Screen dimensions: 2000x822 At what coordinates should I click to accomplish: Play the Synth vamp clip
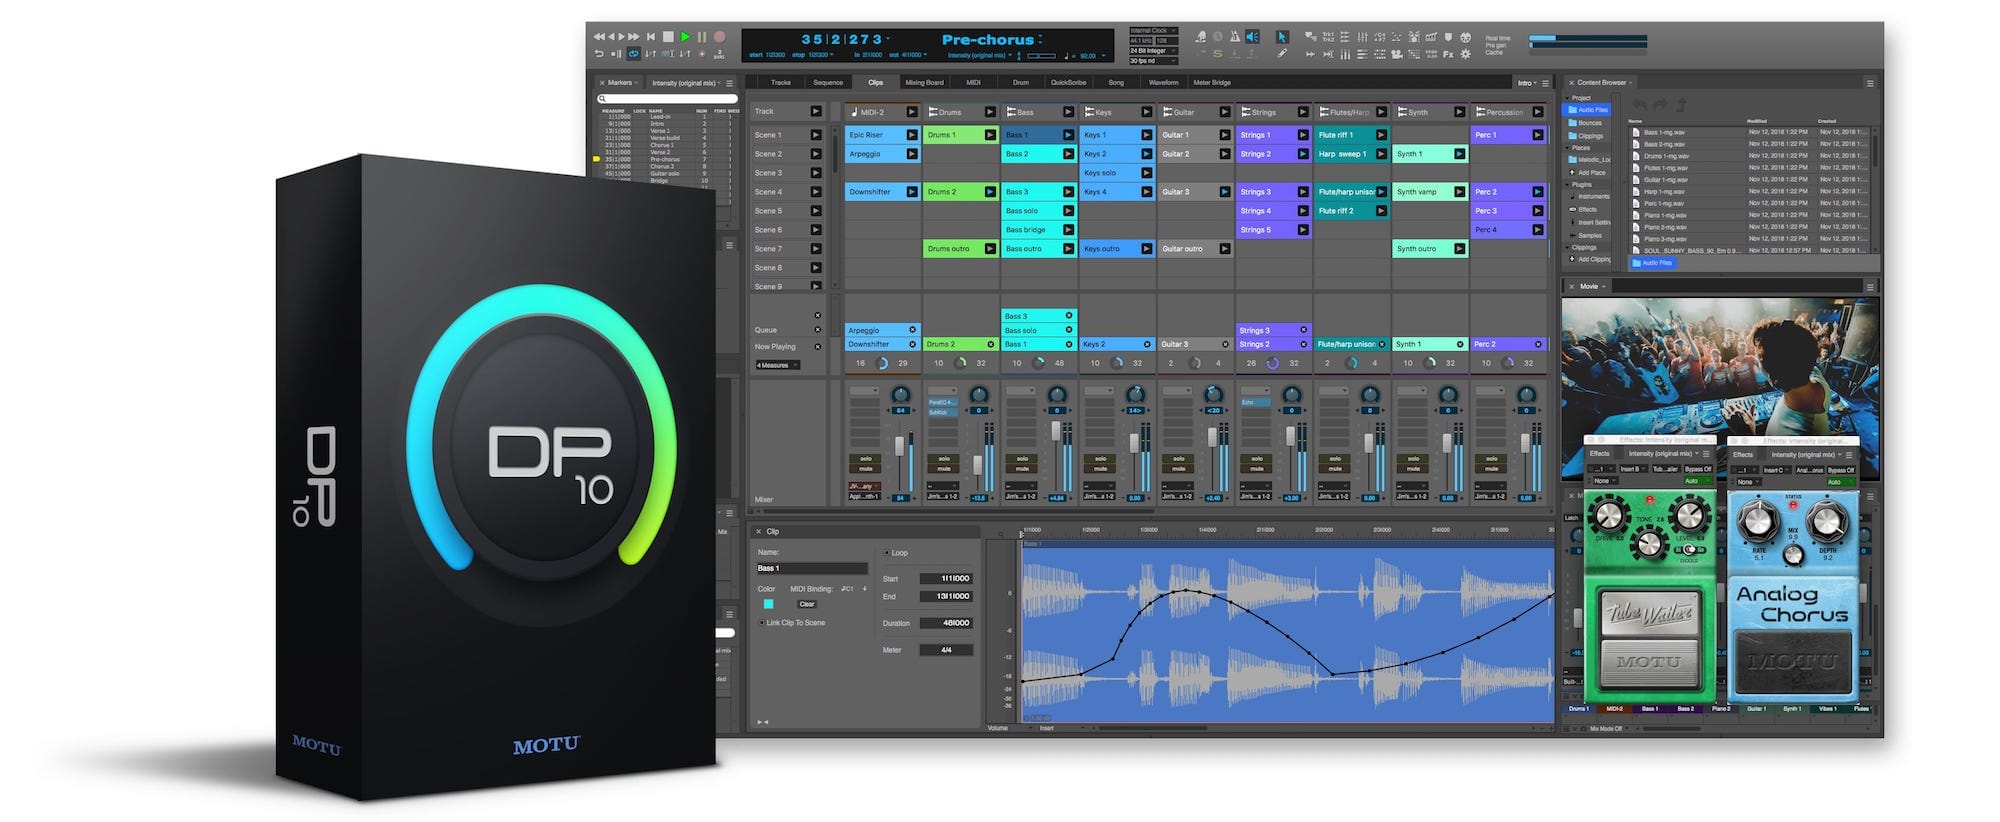click(1459, 192)
